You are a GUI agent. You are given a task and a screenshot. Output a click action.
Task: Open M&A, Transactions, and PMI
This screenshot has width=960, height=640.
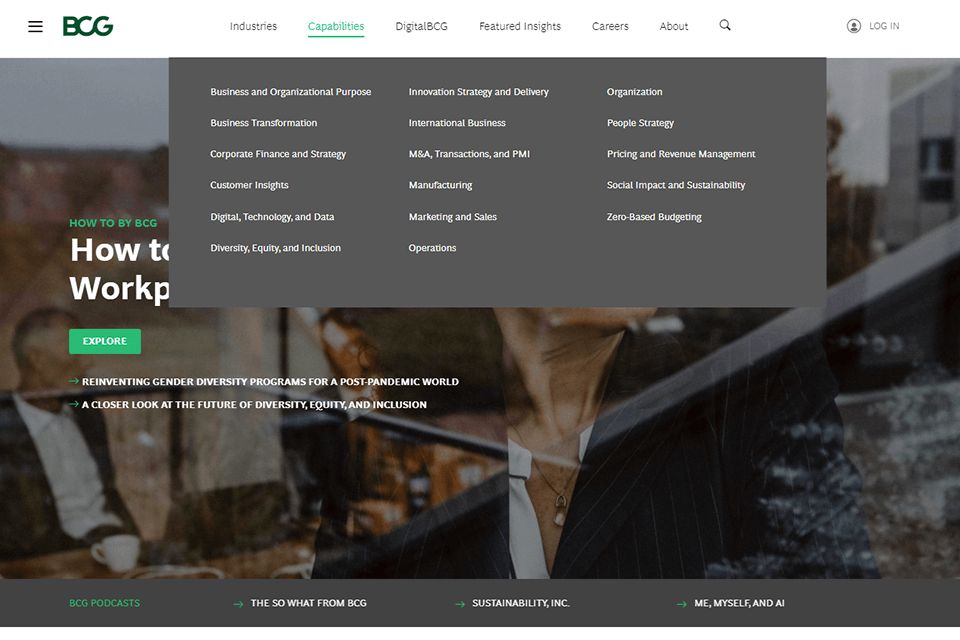tap(470, 154)
